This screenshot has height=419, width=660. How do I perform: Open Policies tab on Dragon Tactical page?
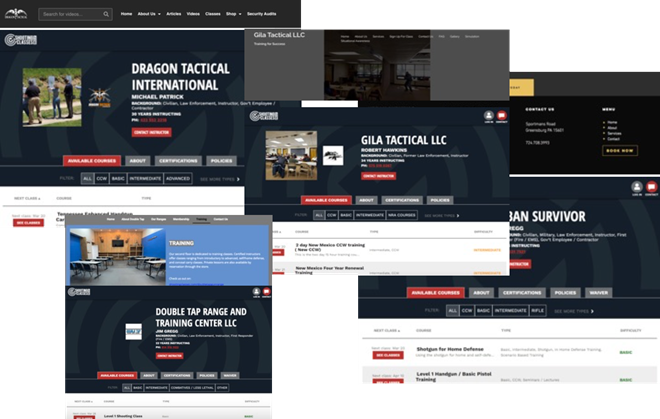(x=221, y=161)
